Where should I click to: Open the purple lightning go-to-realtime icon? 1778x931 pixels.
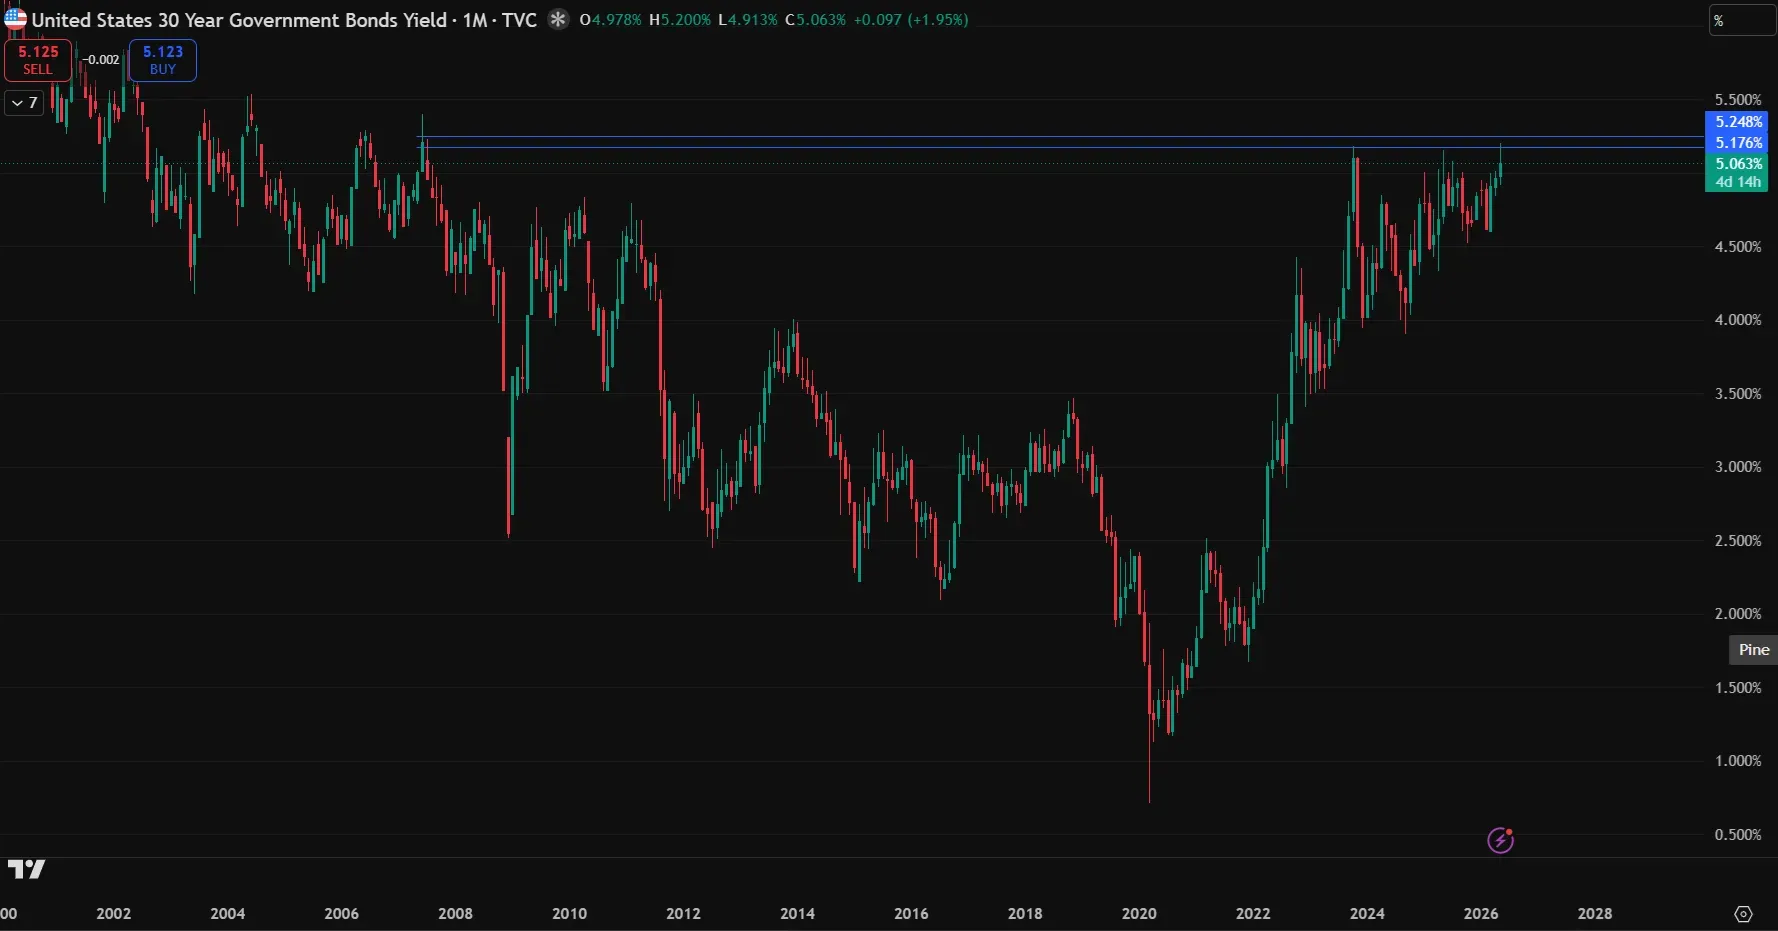(1500, 840)
